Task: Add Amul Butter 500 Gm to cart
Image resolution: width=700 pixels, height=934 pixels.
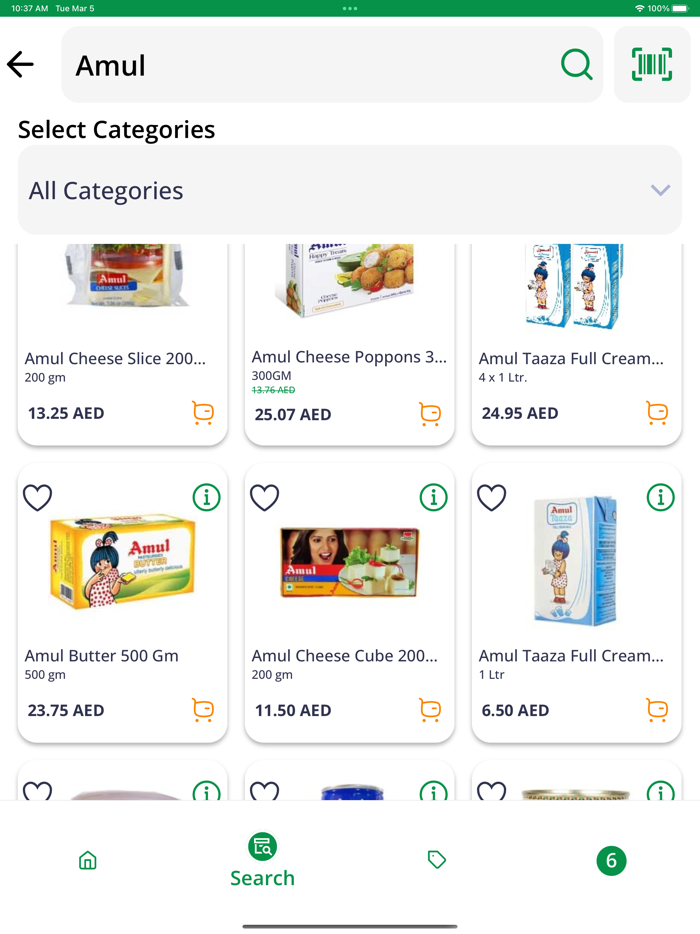Action: coord(203,710)
